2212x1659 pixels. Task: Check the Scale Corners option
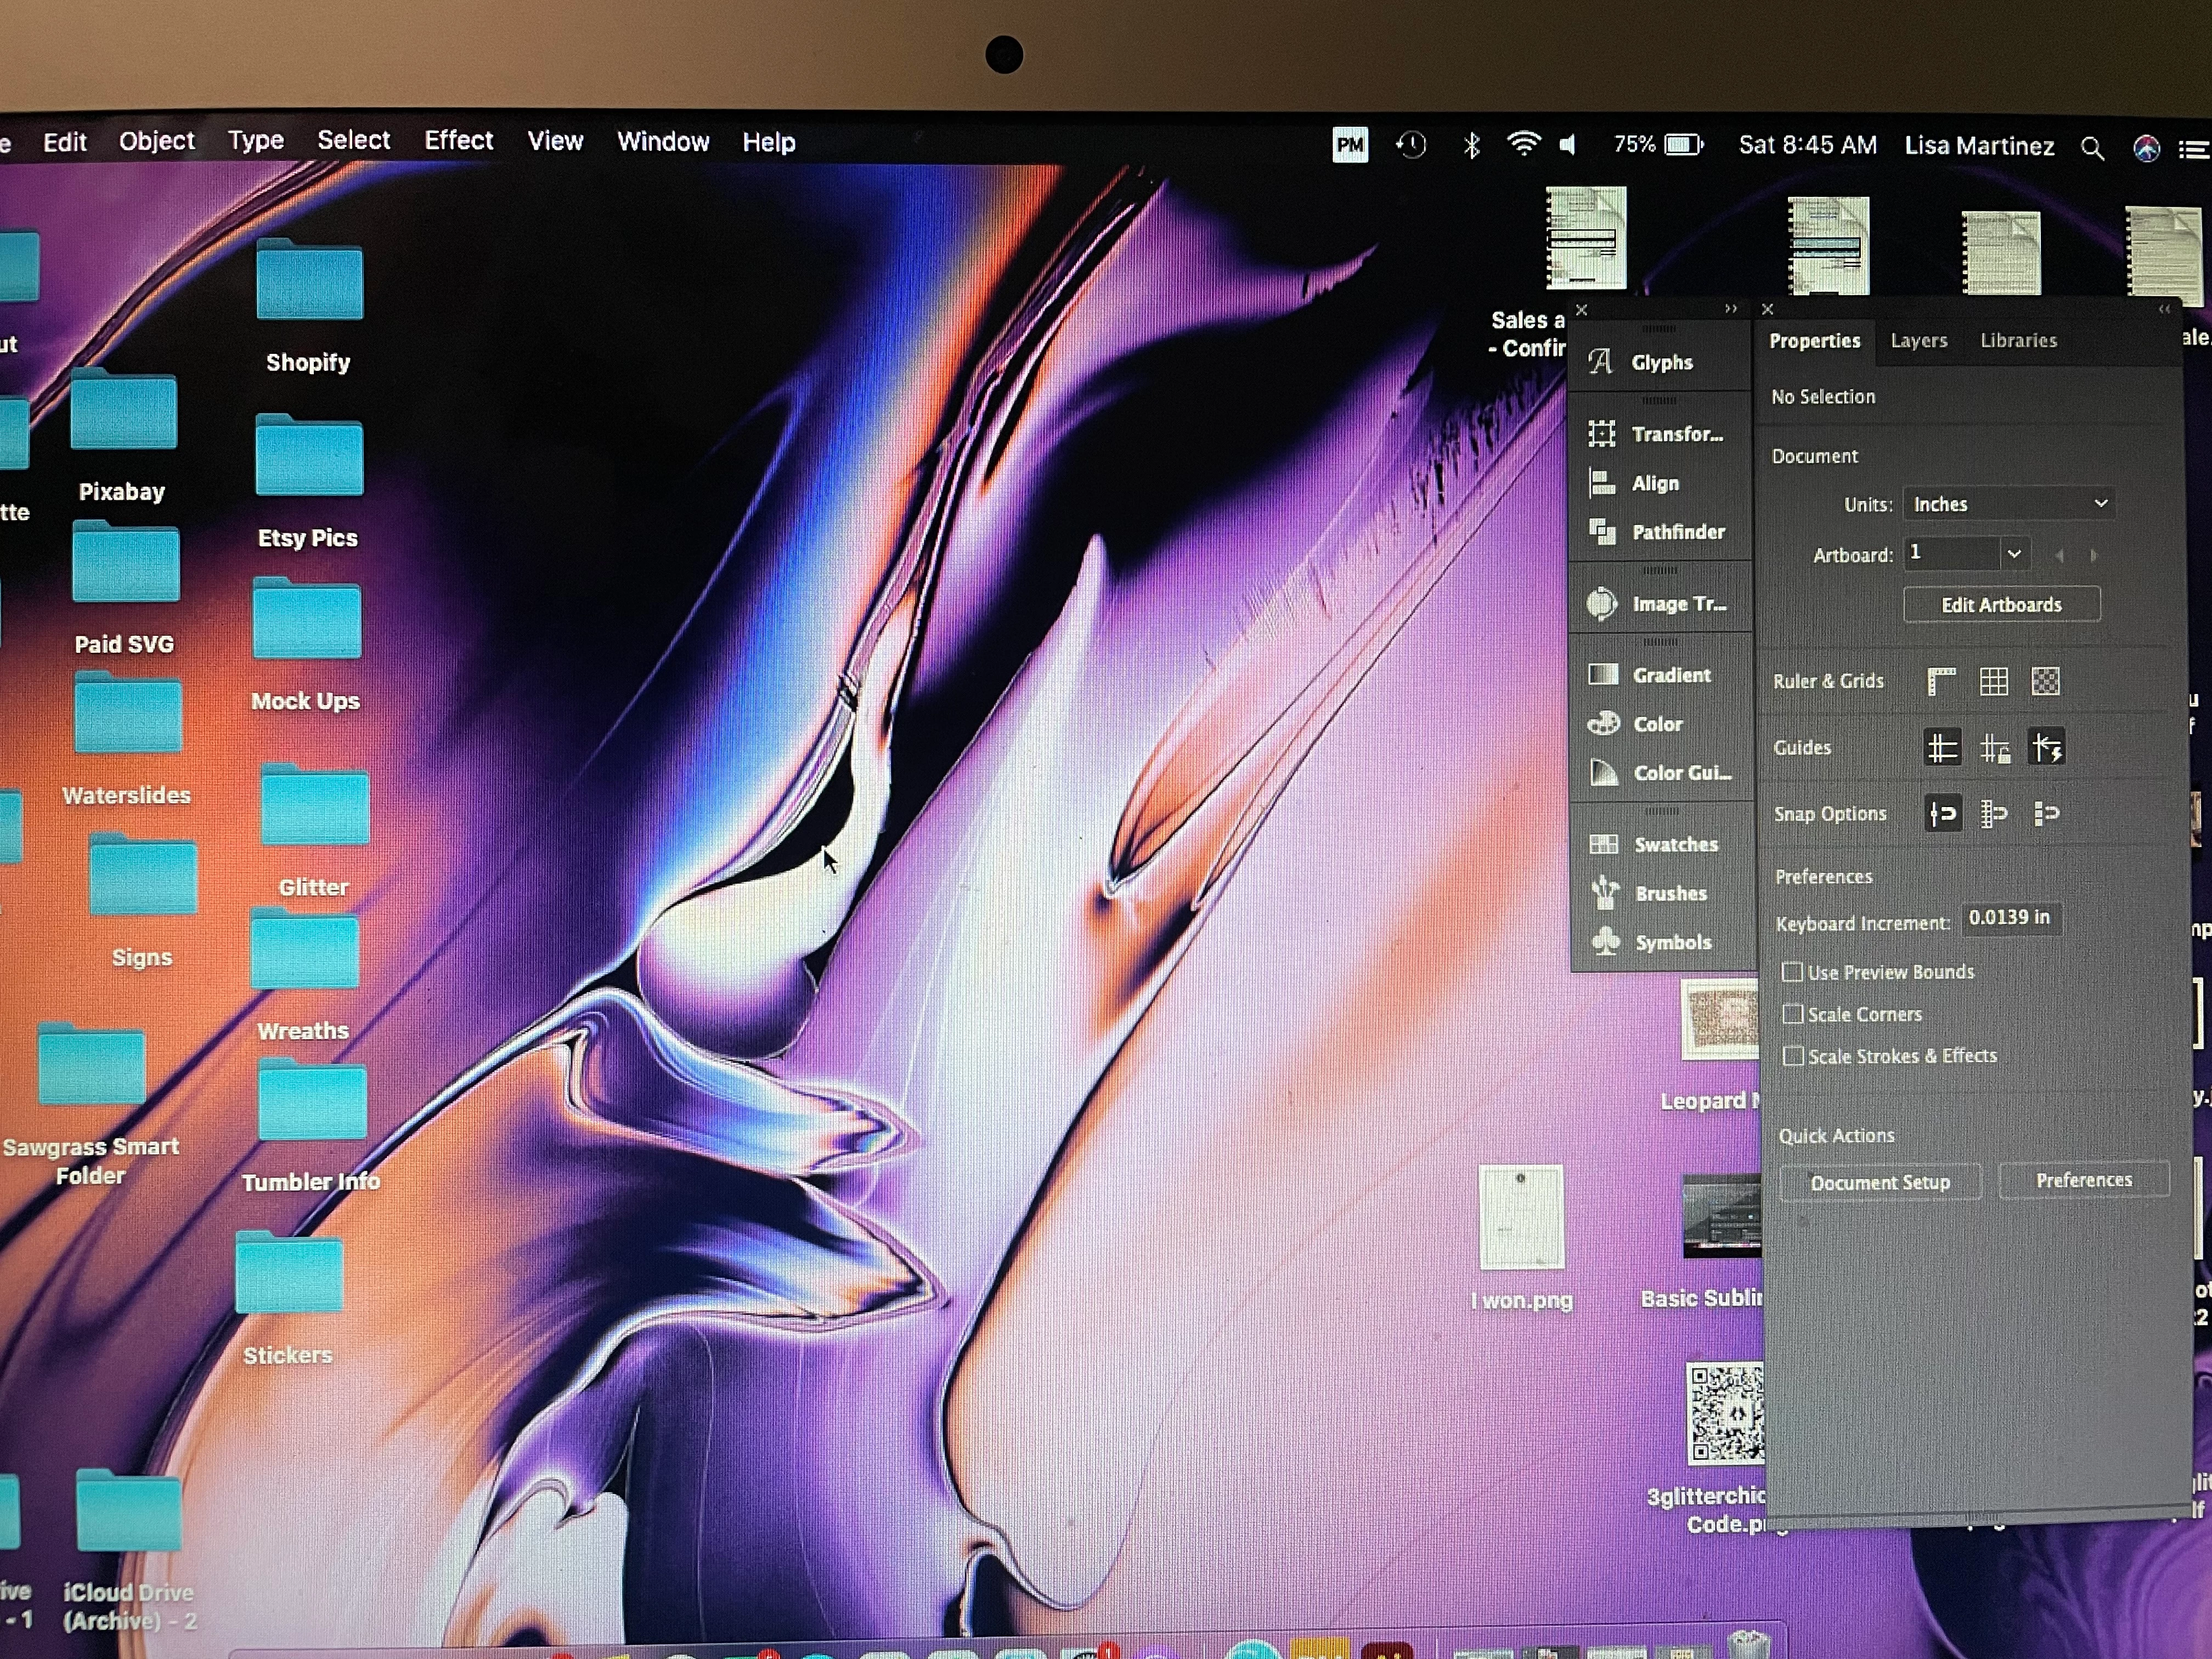pos(1793,1014)
